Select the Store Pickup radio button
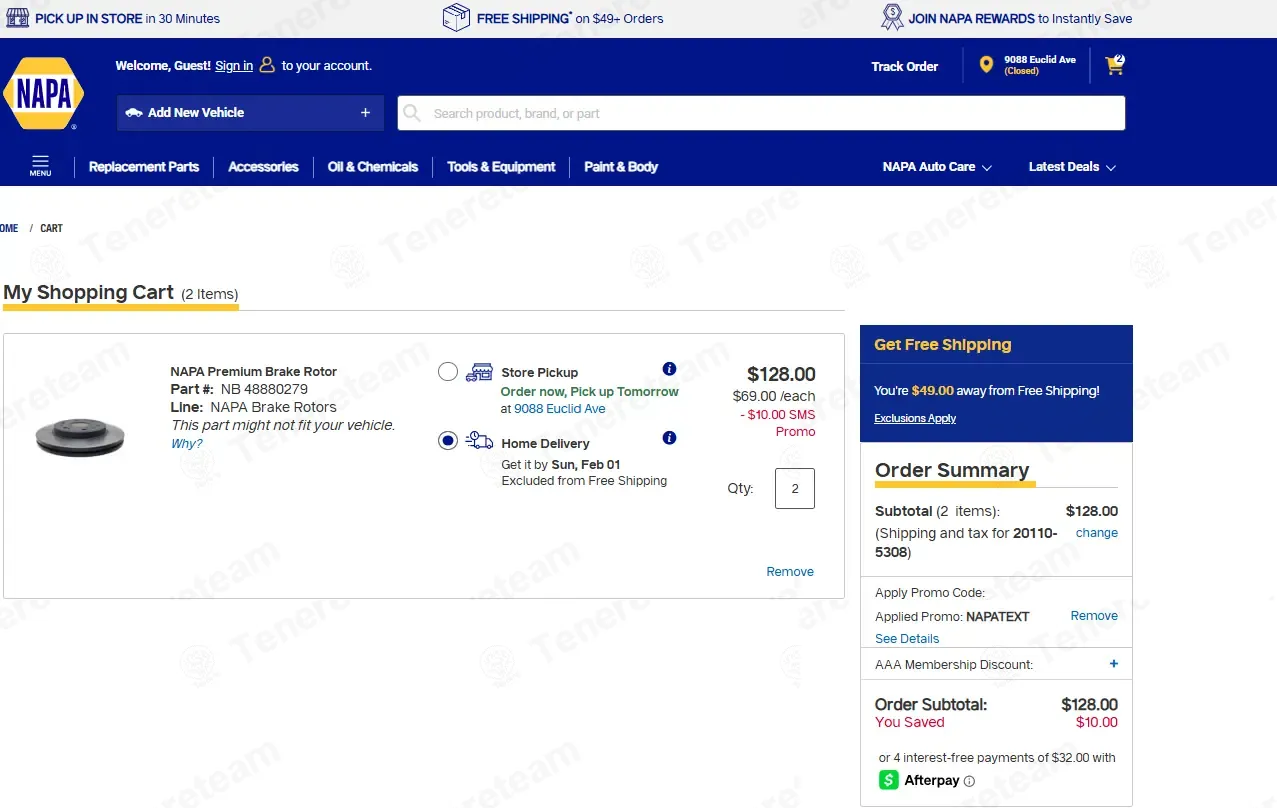Viewport: 1277px width, 808px height. tap(448, 372)
